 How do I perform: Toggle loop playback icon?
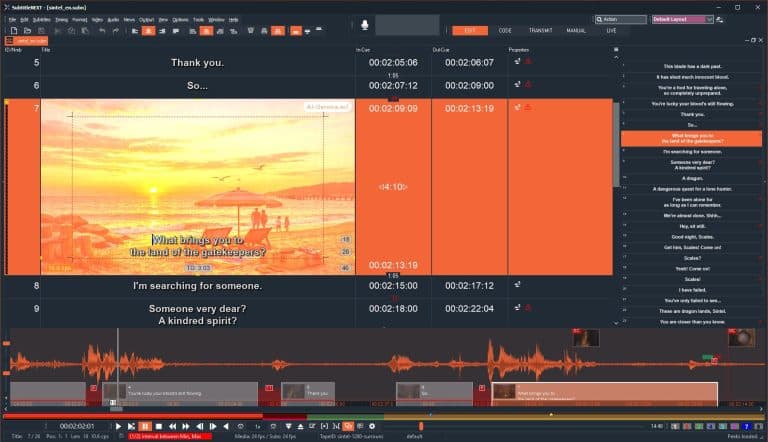pyautogui.click(x=240, y=426)
